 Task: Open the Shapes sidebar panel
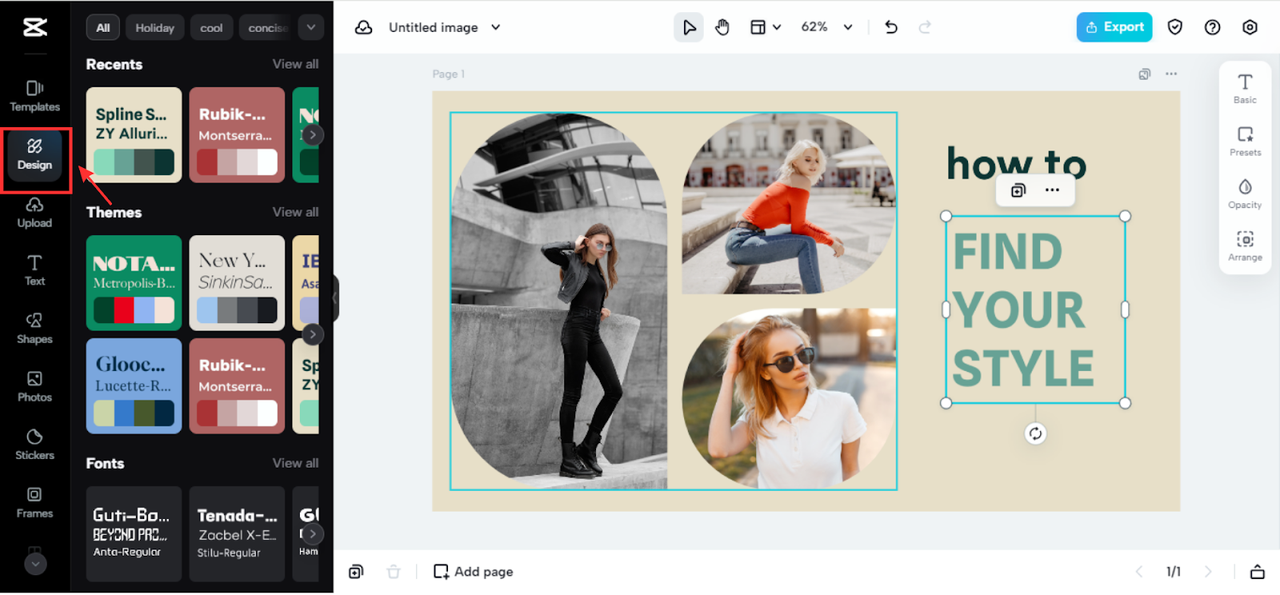(x=35, y=328)
